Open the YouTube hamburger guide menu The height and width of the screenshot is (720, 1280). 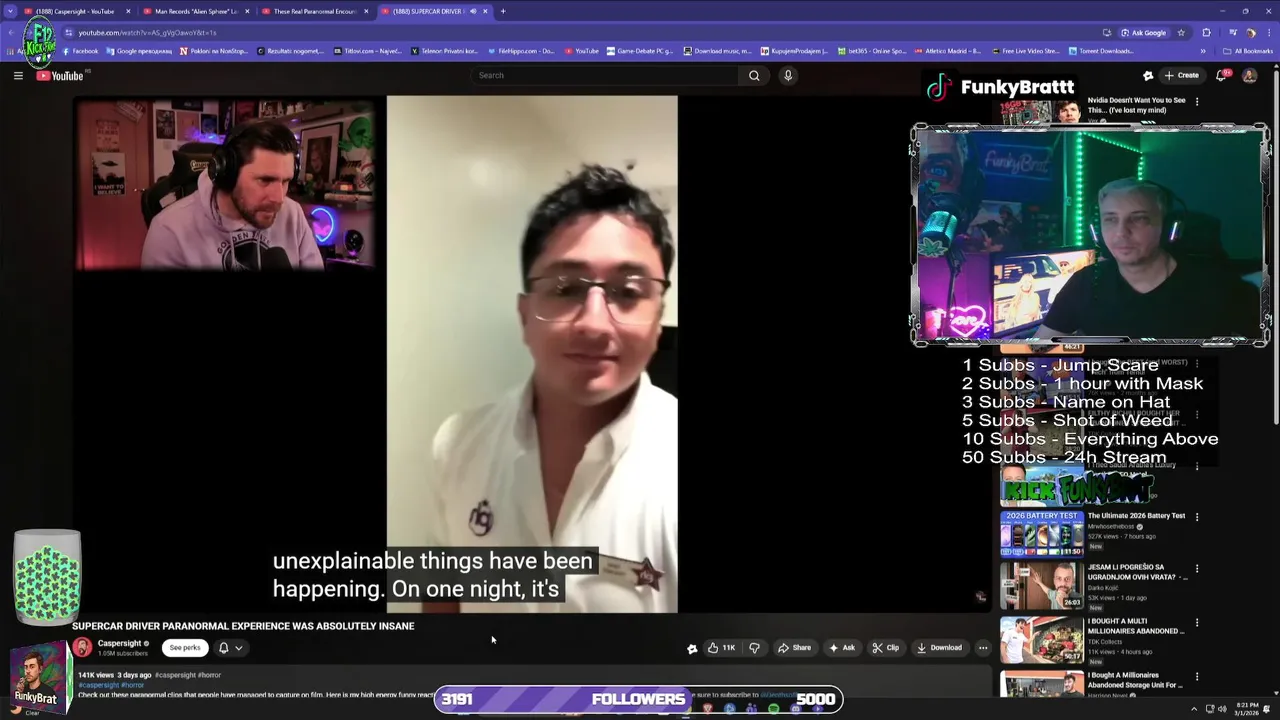click(18, 75)
